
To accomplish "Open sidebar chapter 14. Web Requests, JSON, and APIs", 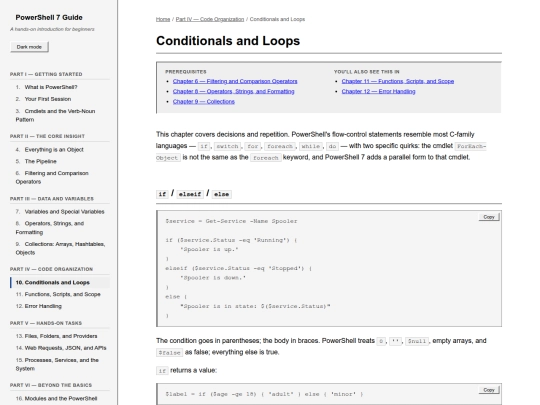I will 61,348.
